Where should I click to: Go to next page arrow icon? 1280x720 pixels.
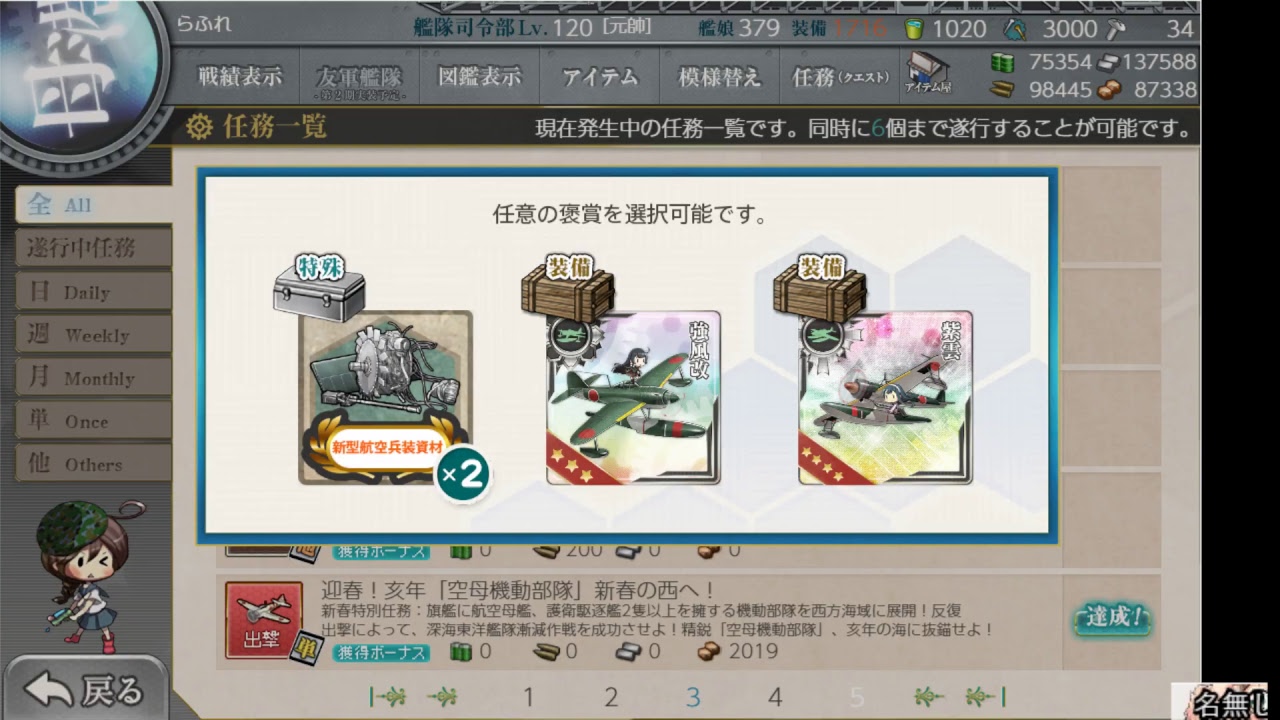click(929, 696)
